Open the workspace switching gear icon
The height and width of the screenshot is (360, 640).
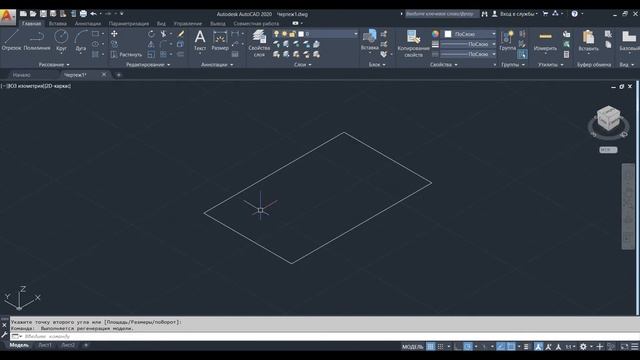pos(583,347)
